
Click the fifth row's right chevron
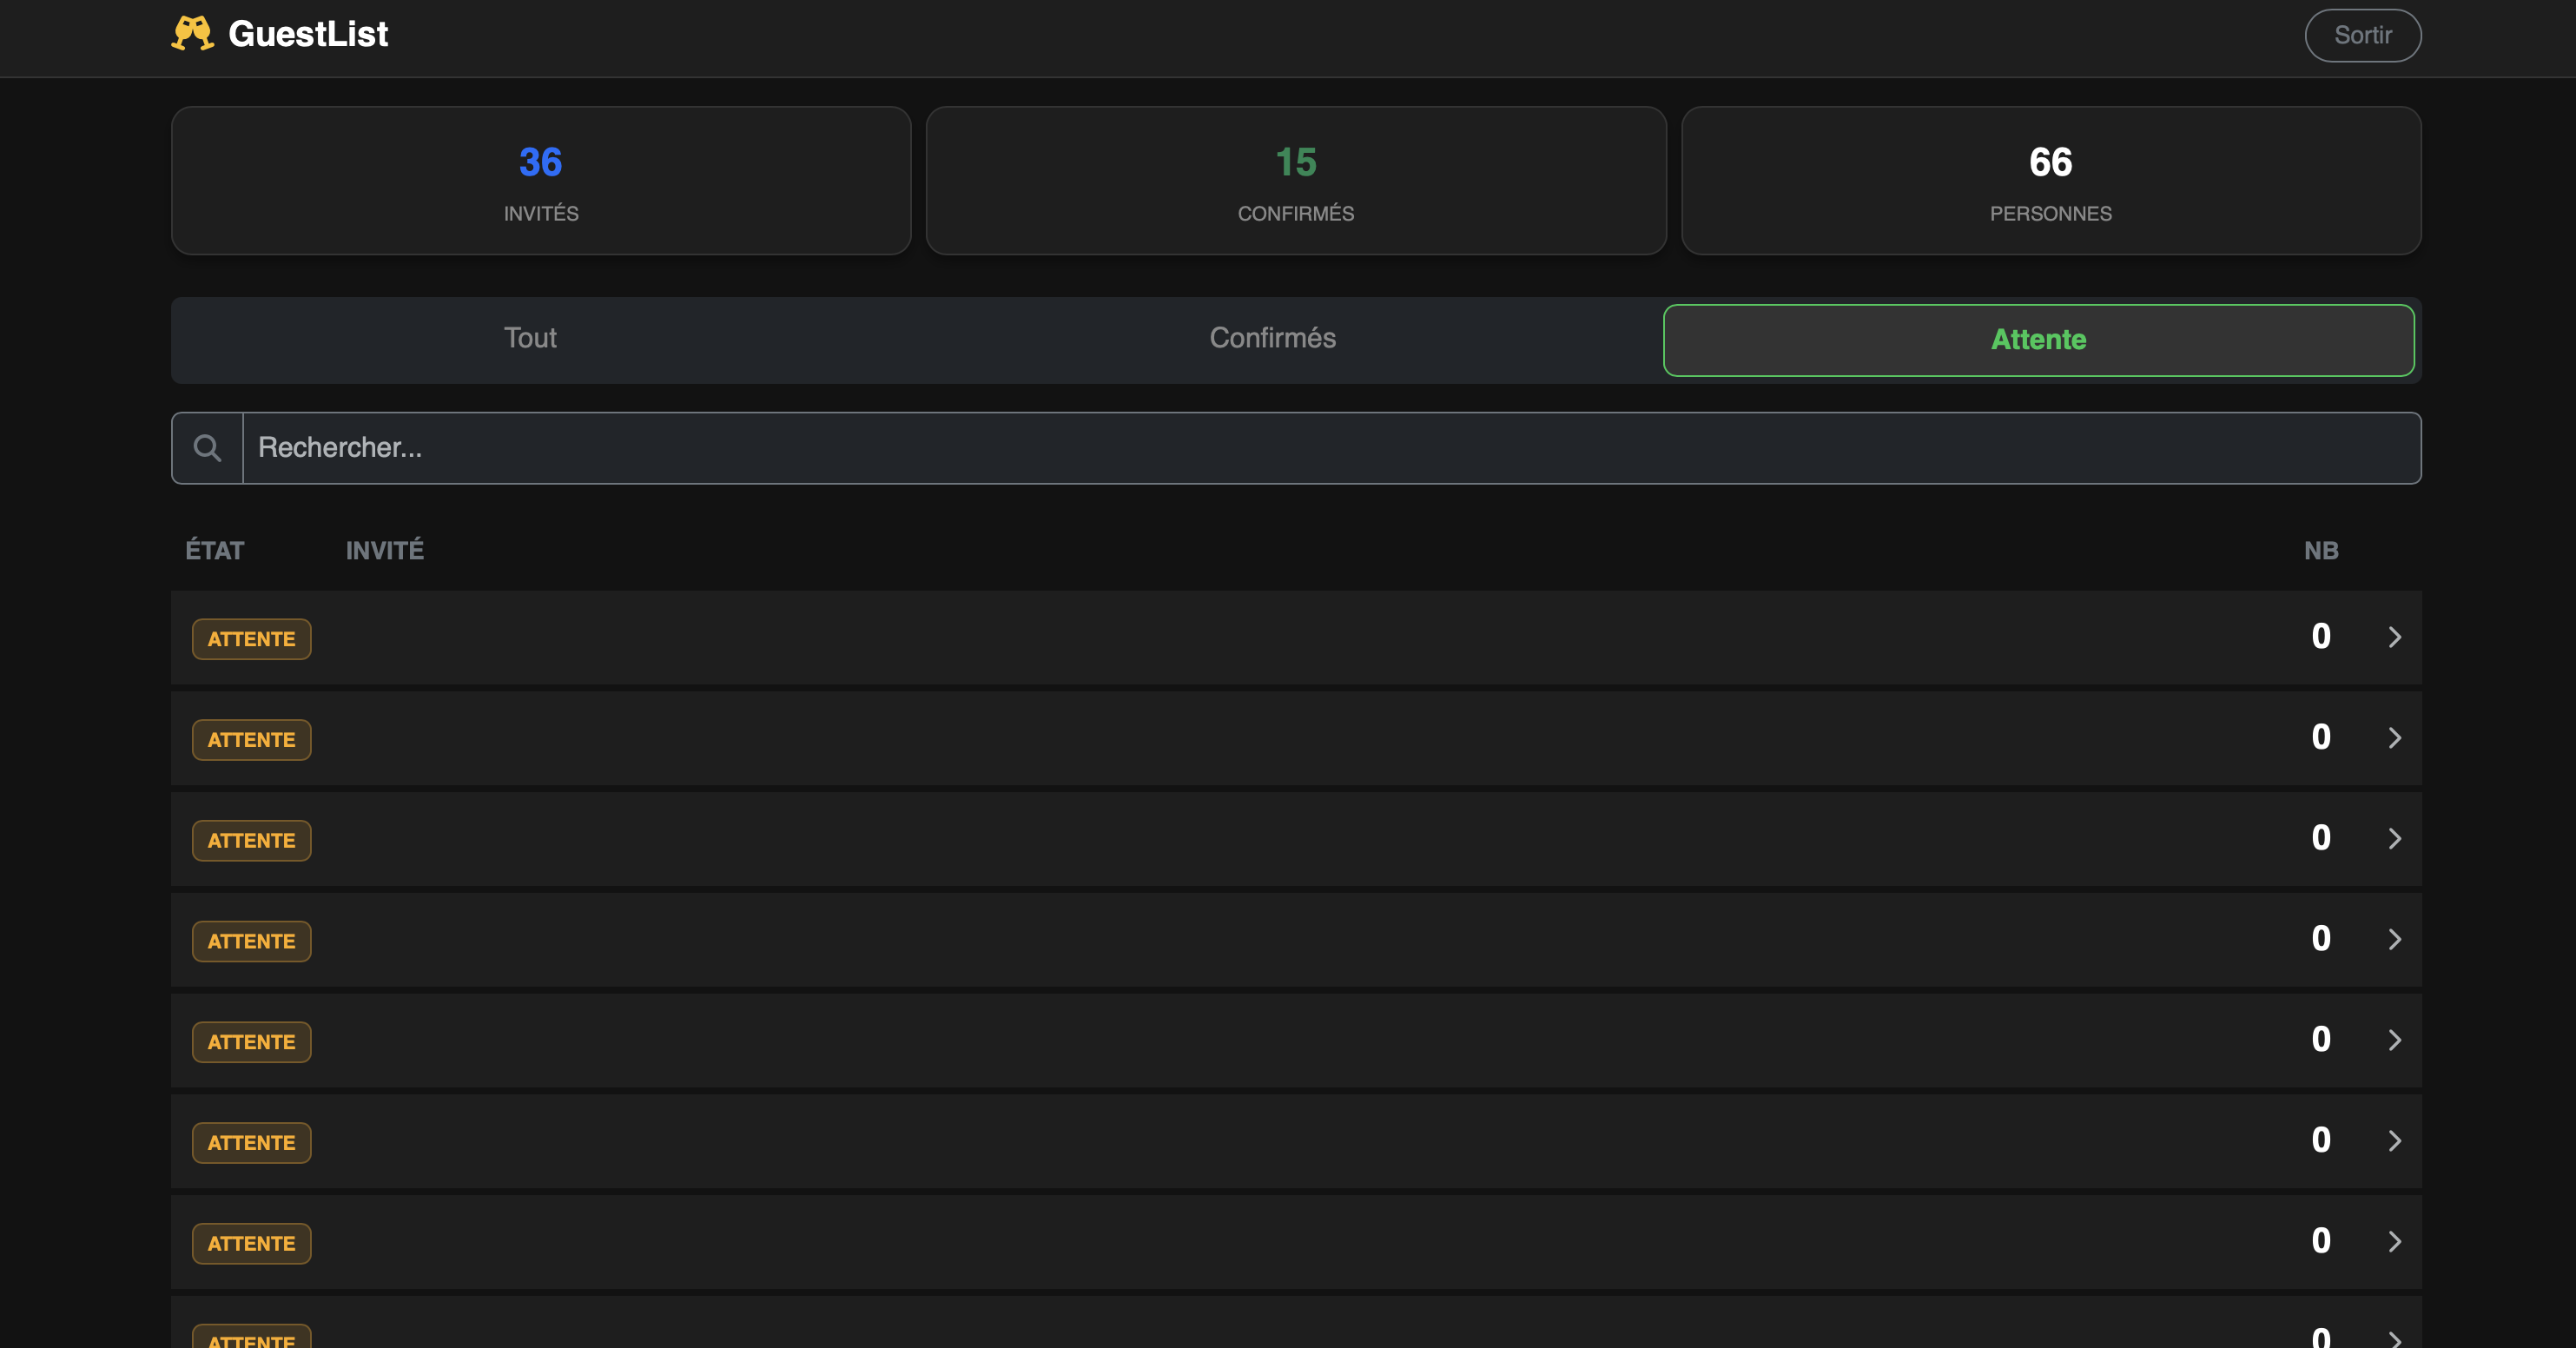2394,1040
